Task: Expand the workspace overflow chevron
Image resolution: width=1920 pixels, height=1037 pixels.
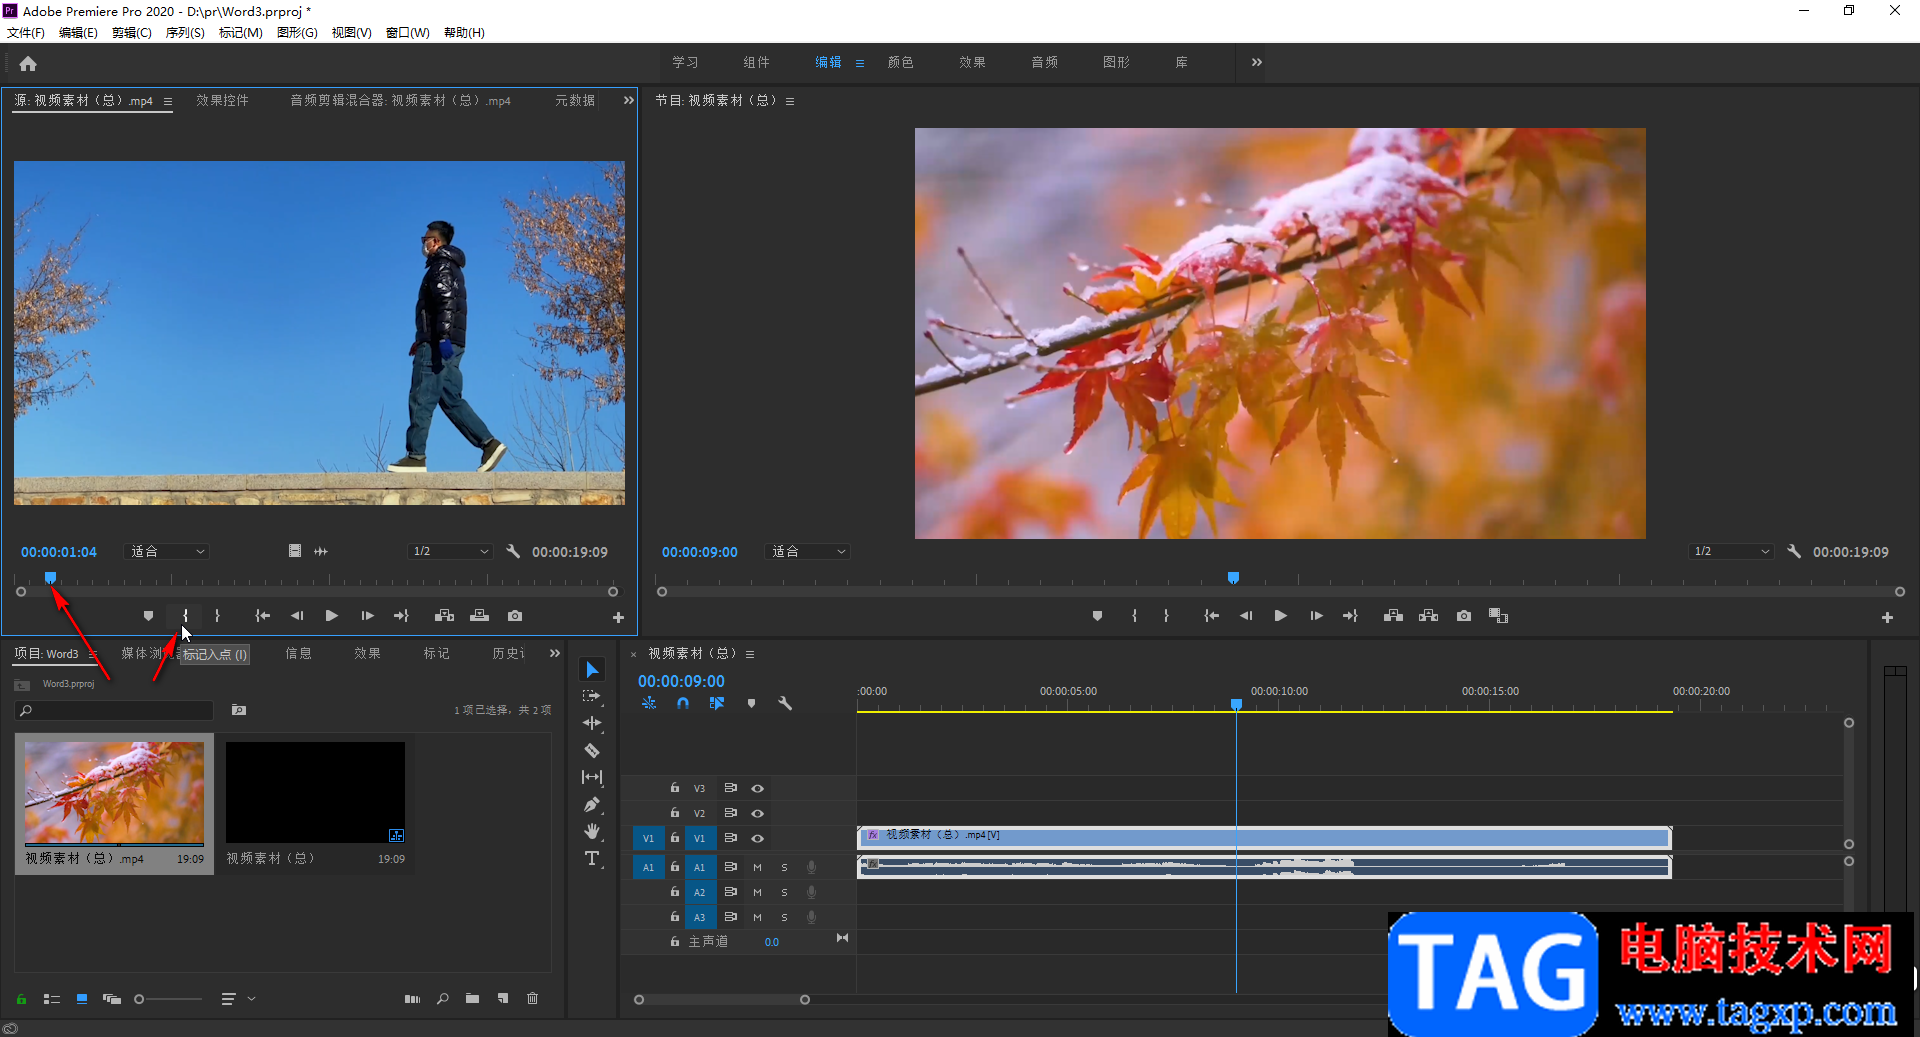Action: pos(1256,62)
